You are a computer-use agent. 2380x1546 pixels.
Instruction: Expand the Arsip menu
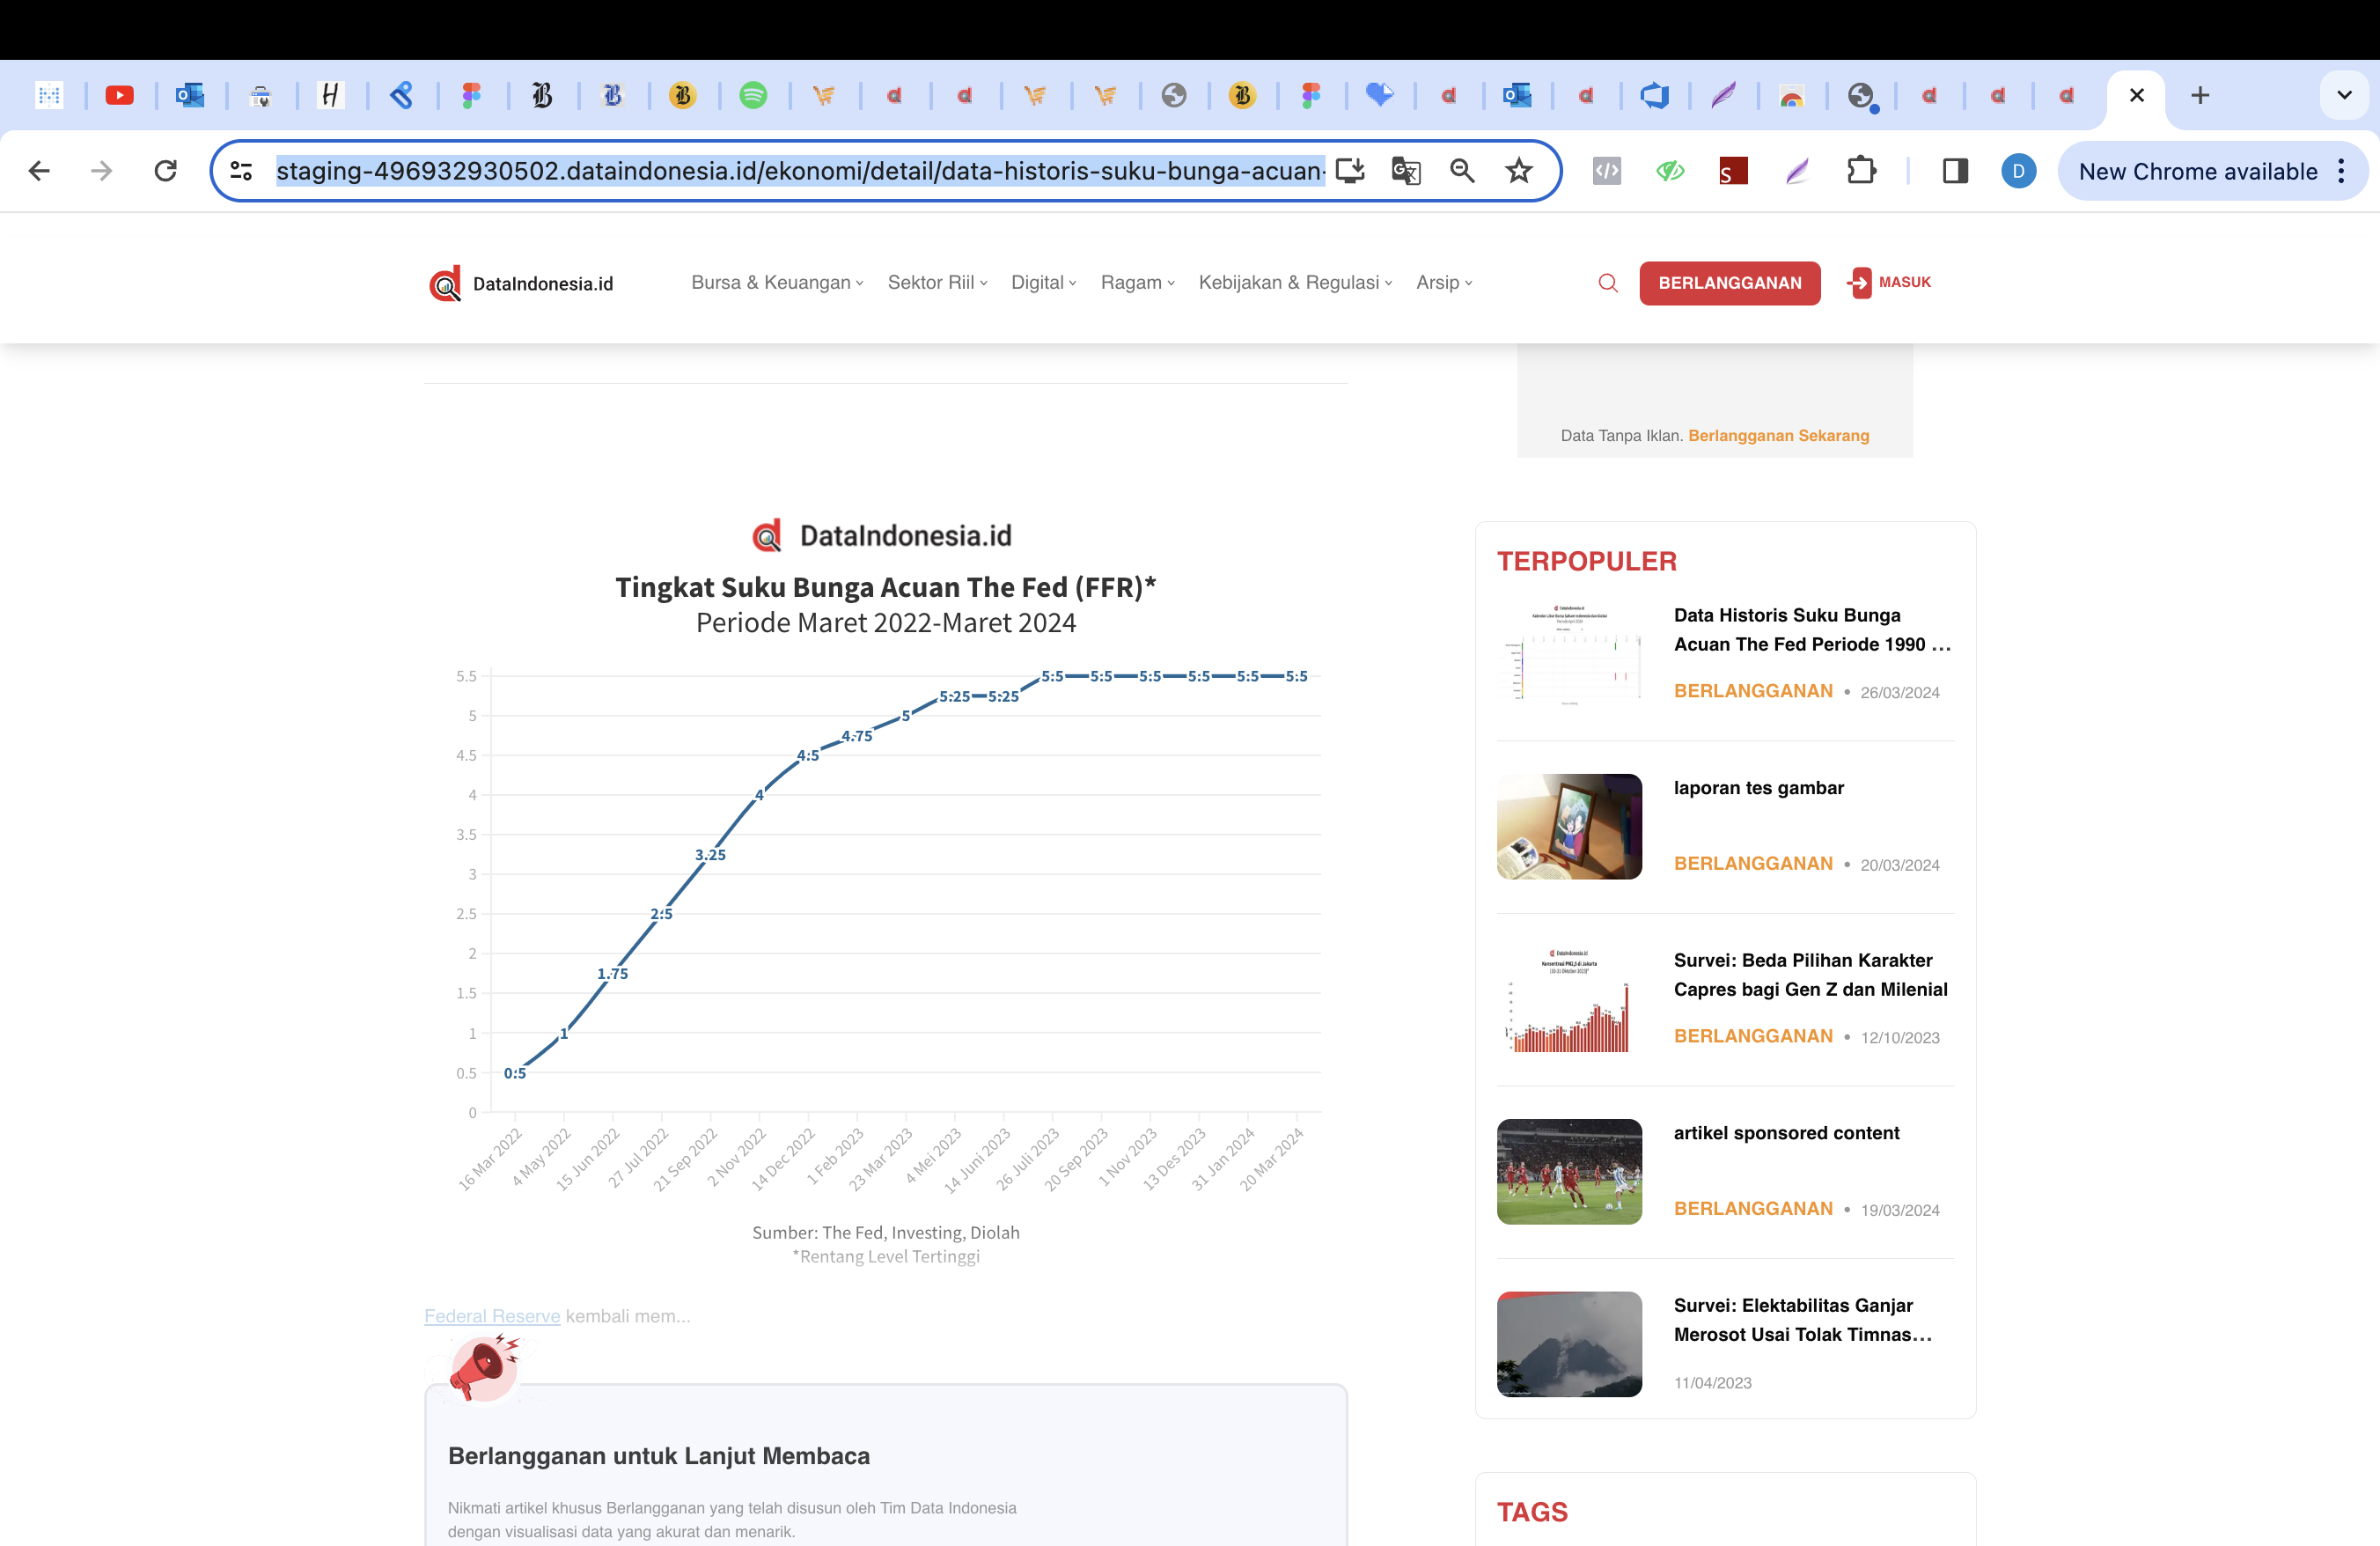[x=1444, y=283]
